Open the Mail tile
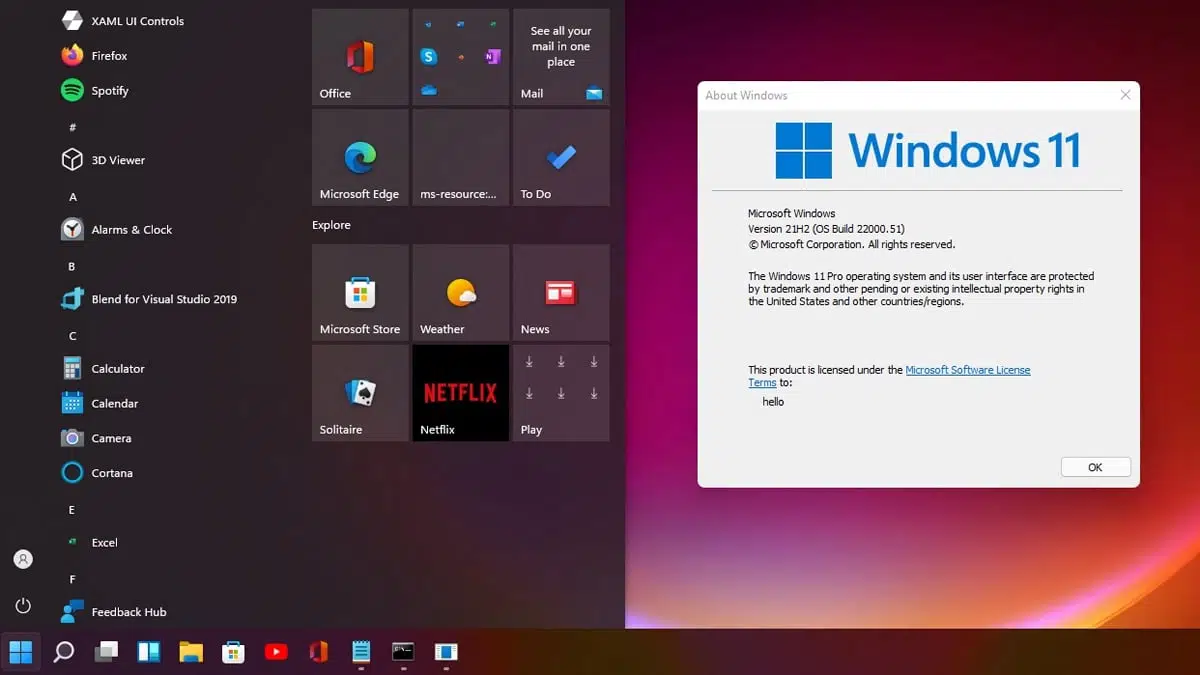 pos(560,57)
